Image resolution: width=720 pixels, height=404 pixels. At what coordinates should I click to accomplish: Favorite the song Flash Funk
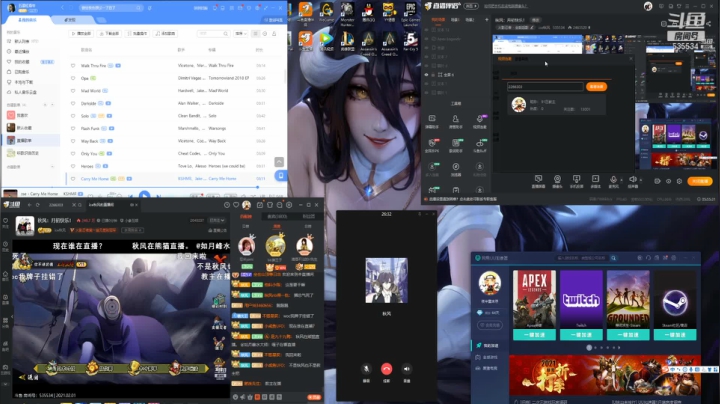click(73, 129)
